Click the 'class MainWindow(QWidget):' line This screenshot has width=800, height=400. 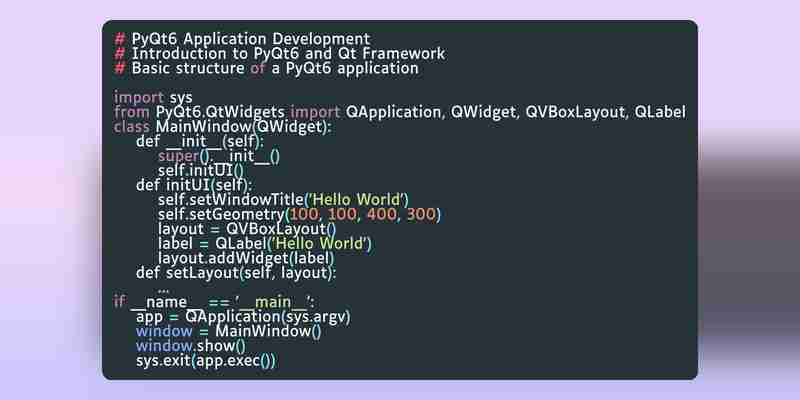(x=223, y=127)
